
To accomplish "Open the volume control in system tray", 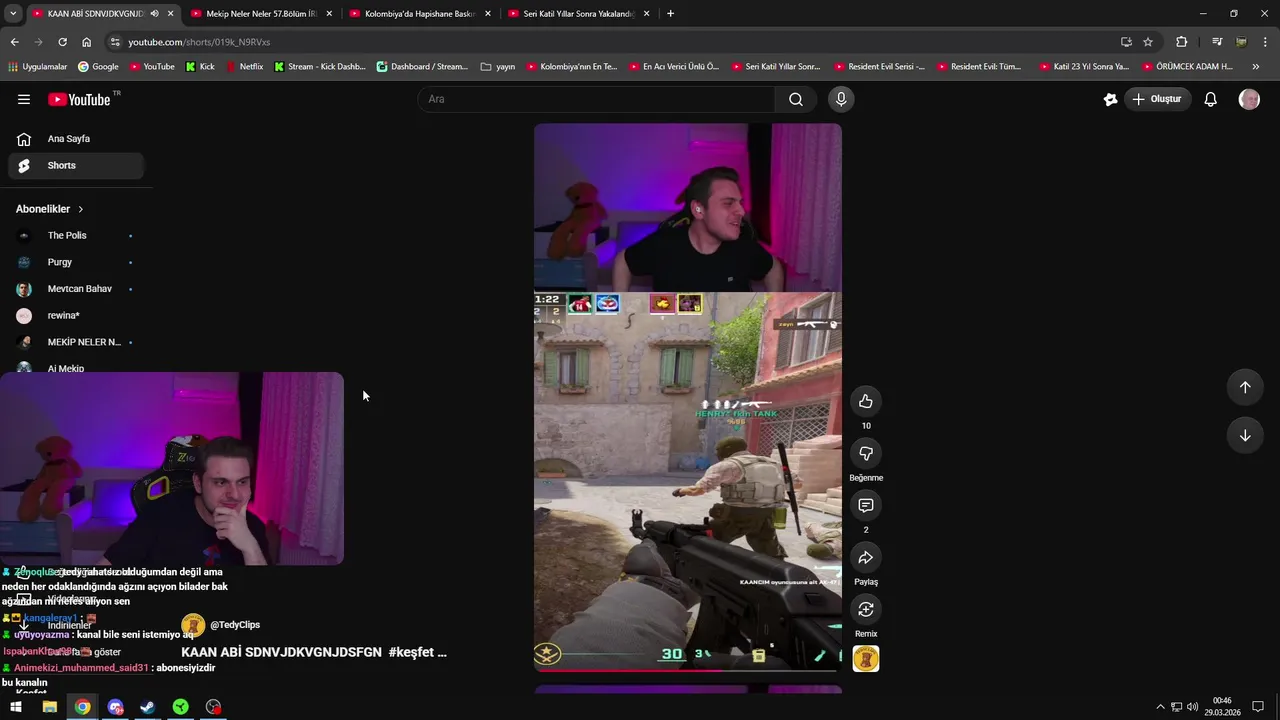I will [1192, 707].
